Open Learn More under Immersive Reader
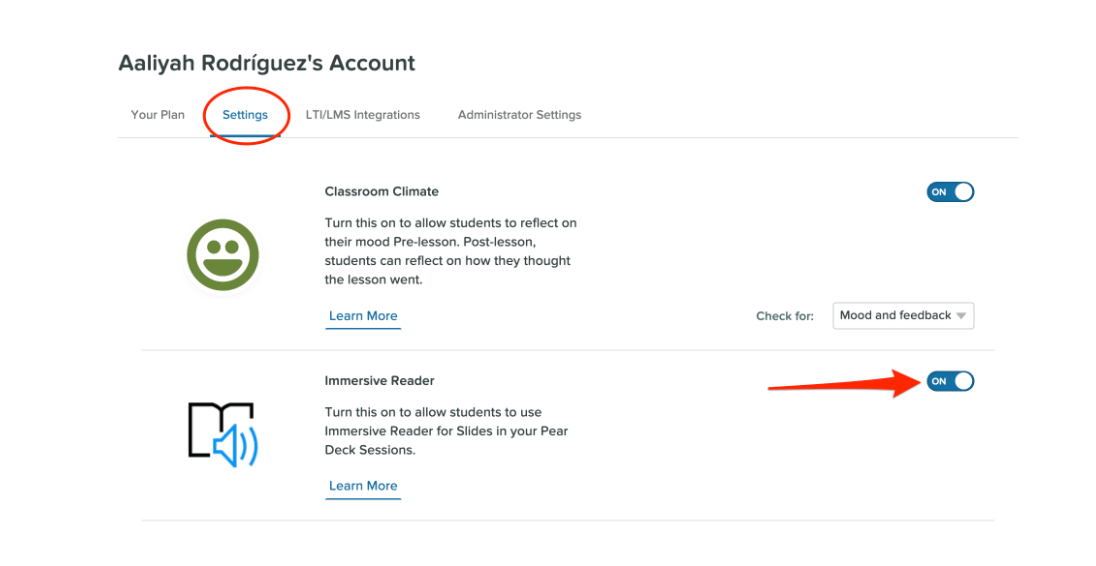 (x=363, y=486)
